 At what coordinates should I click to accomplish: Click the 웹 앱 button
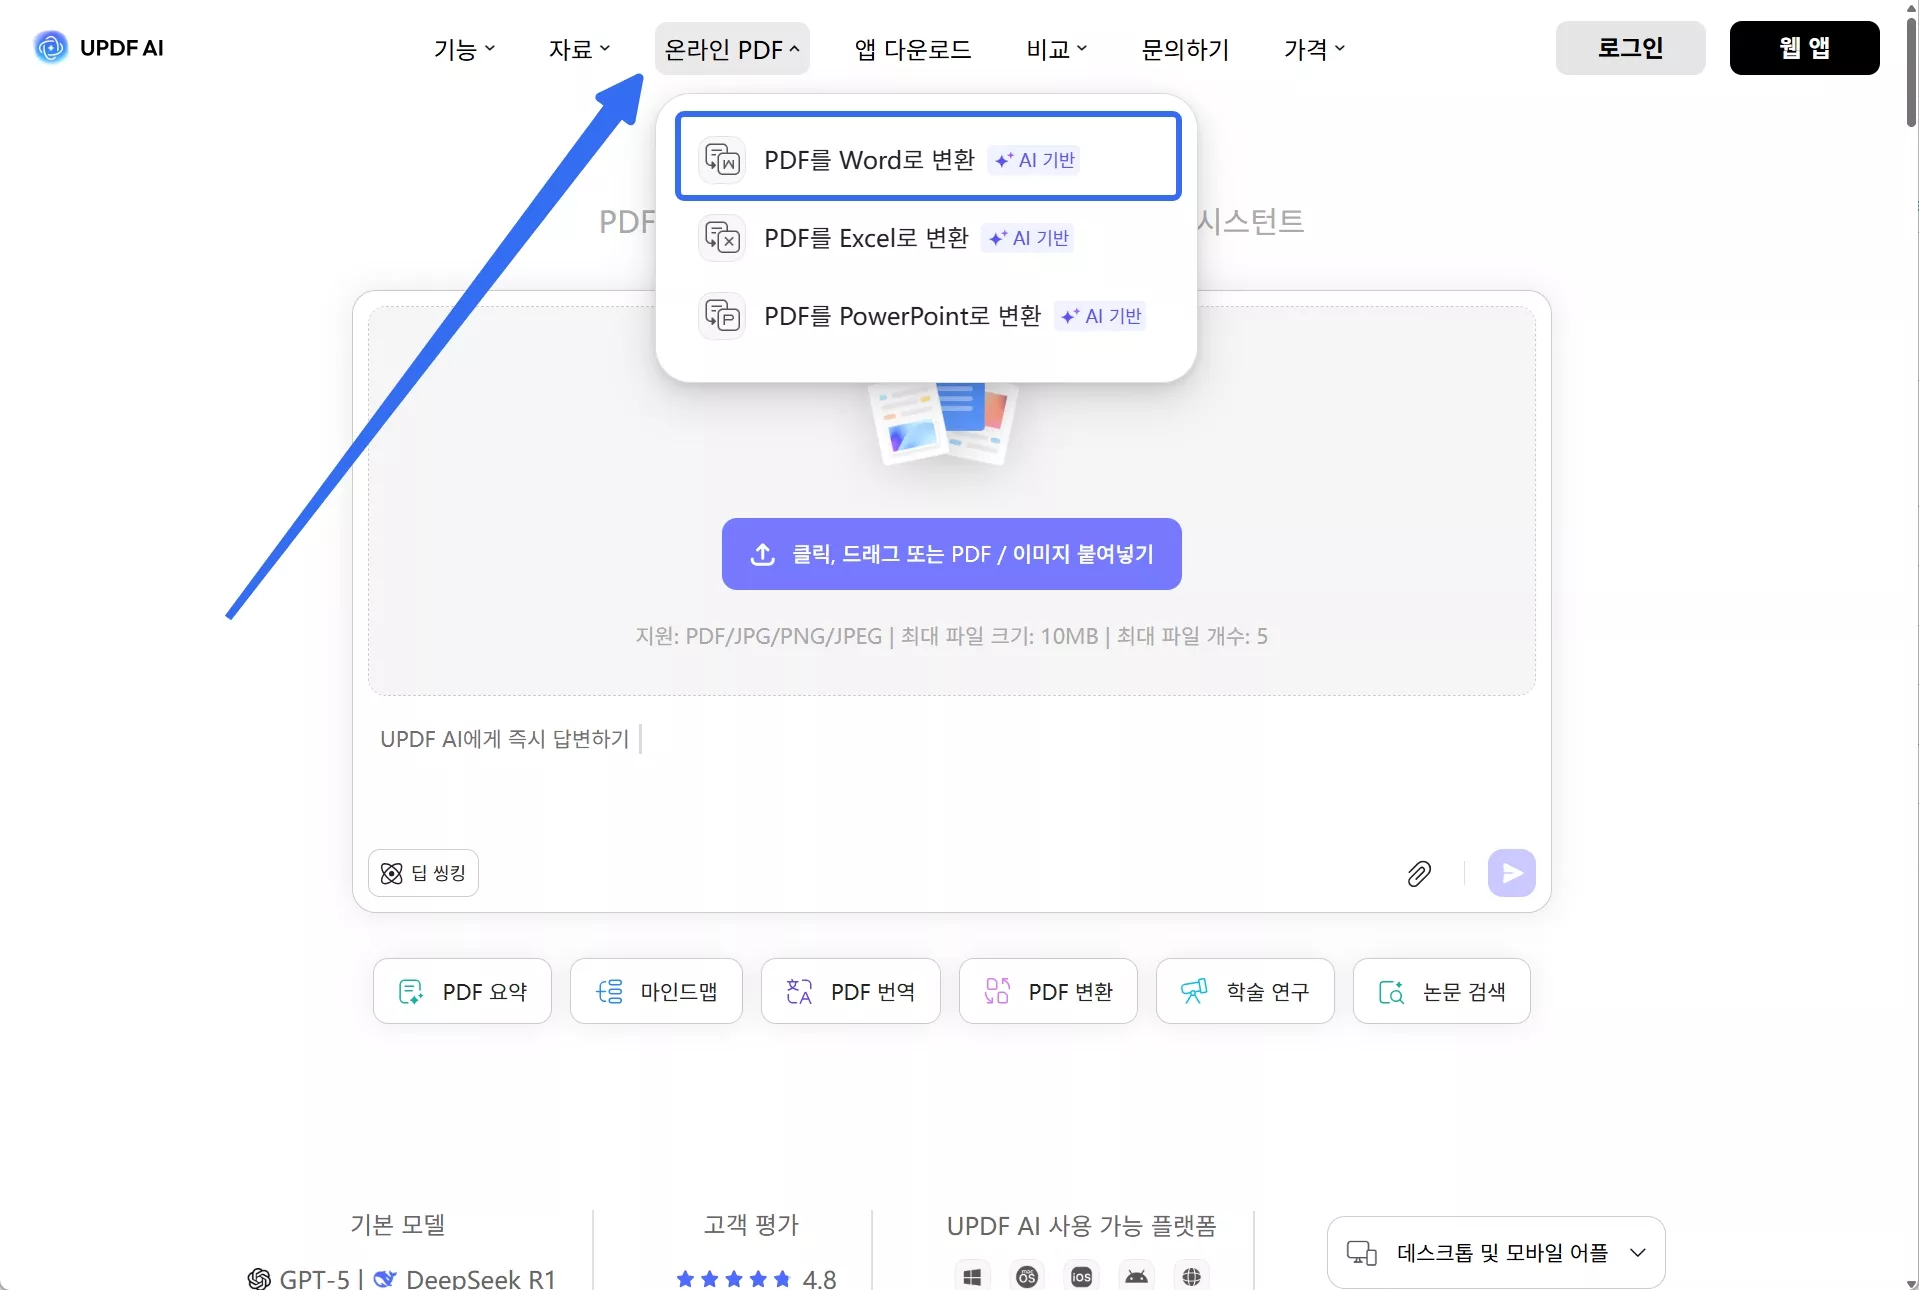click(x=1804, y=47)
